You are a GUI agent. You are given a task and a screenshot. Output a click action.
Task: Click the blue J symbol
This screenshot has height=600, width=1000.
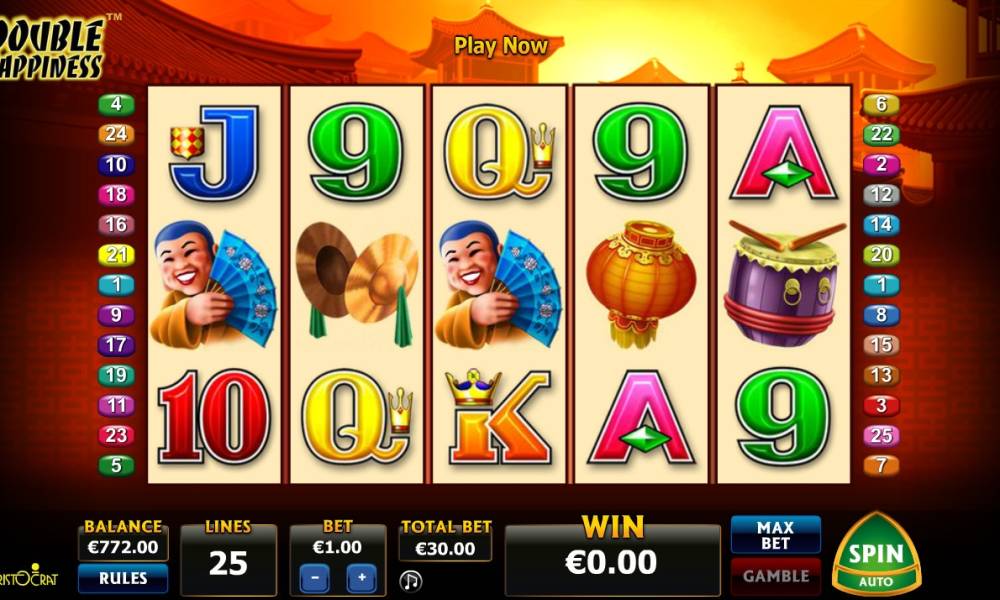pos(214,154)
